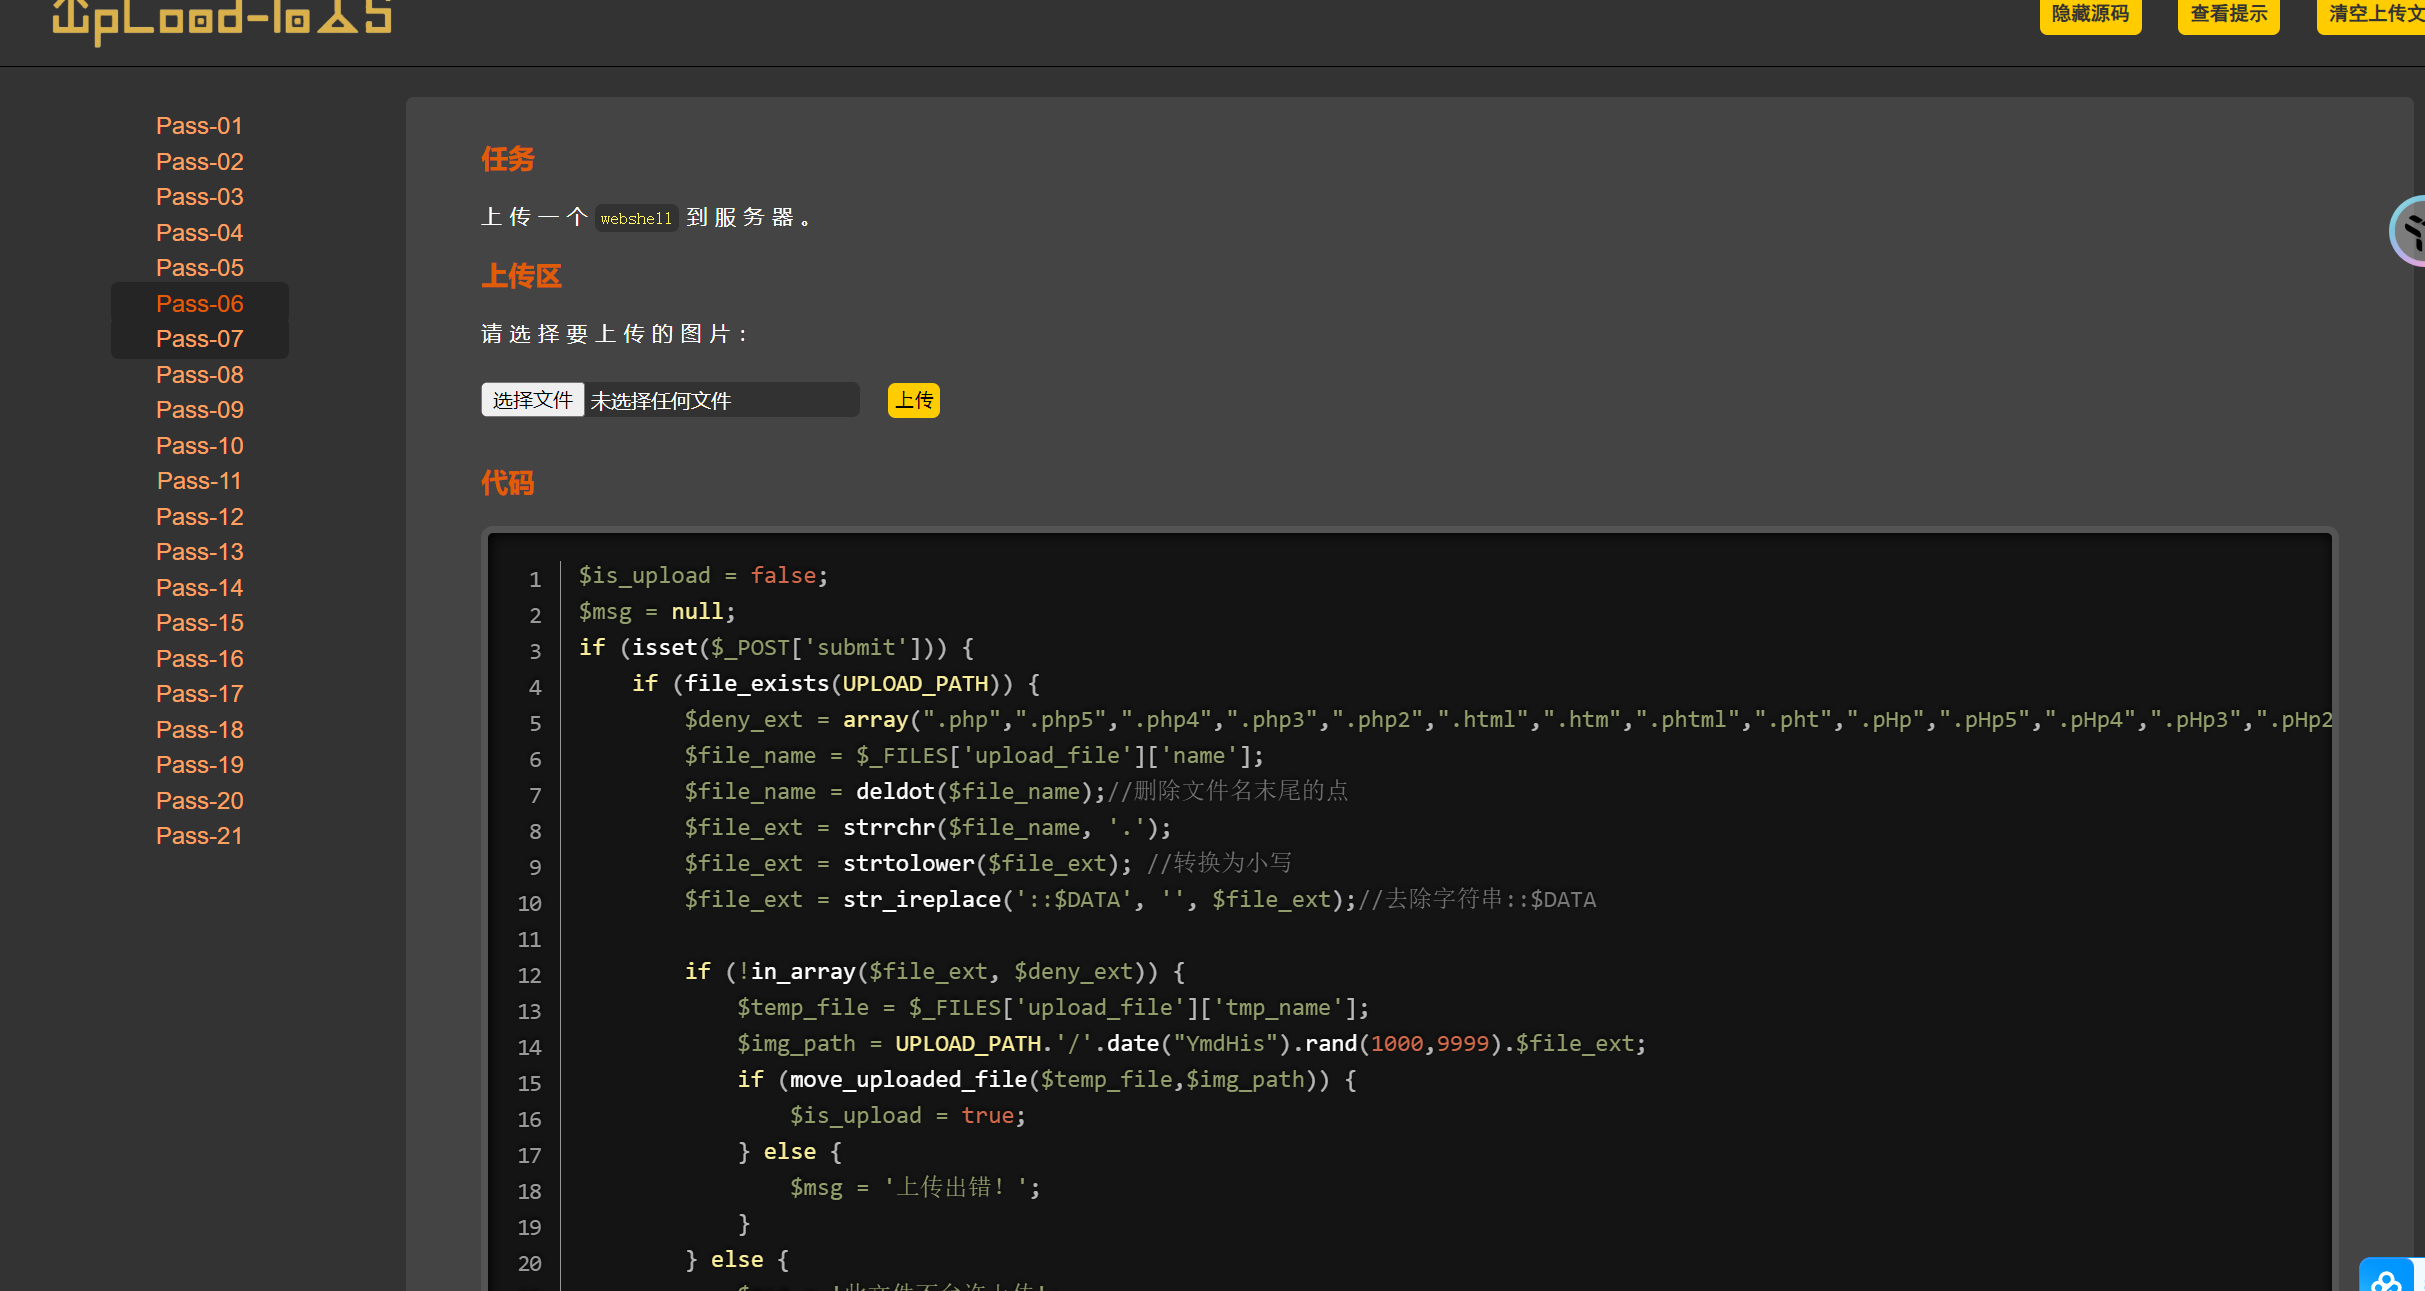Click 选择文件 file chooser button
Viewport: 2425px width, 1291px height.
532,400
